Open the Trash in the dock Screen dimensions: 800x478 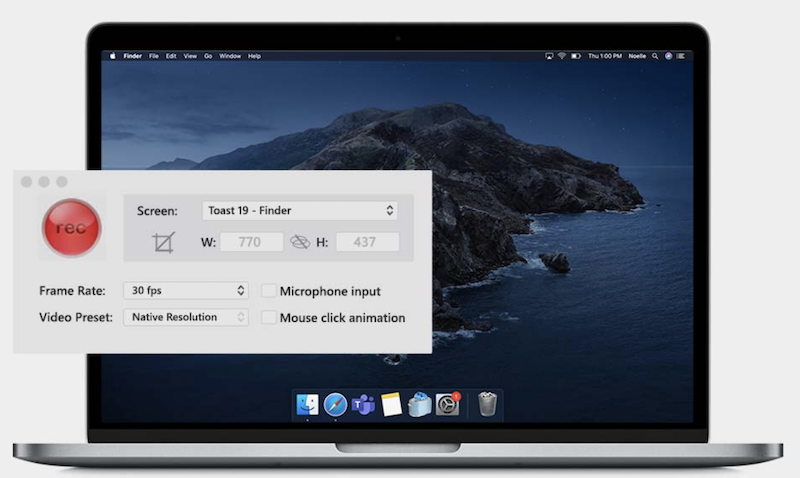click(487, 404)
